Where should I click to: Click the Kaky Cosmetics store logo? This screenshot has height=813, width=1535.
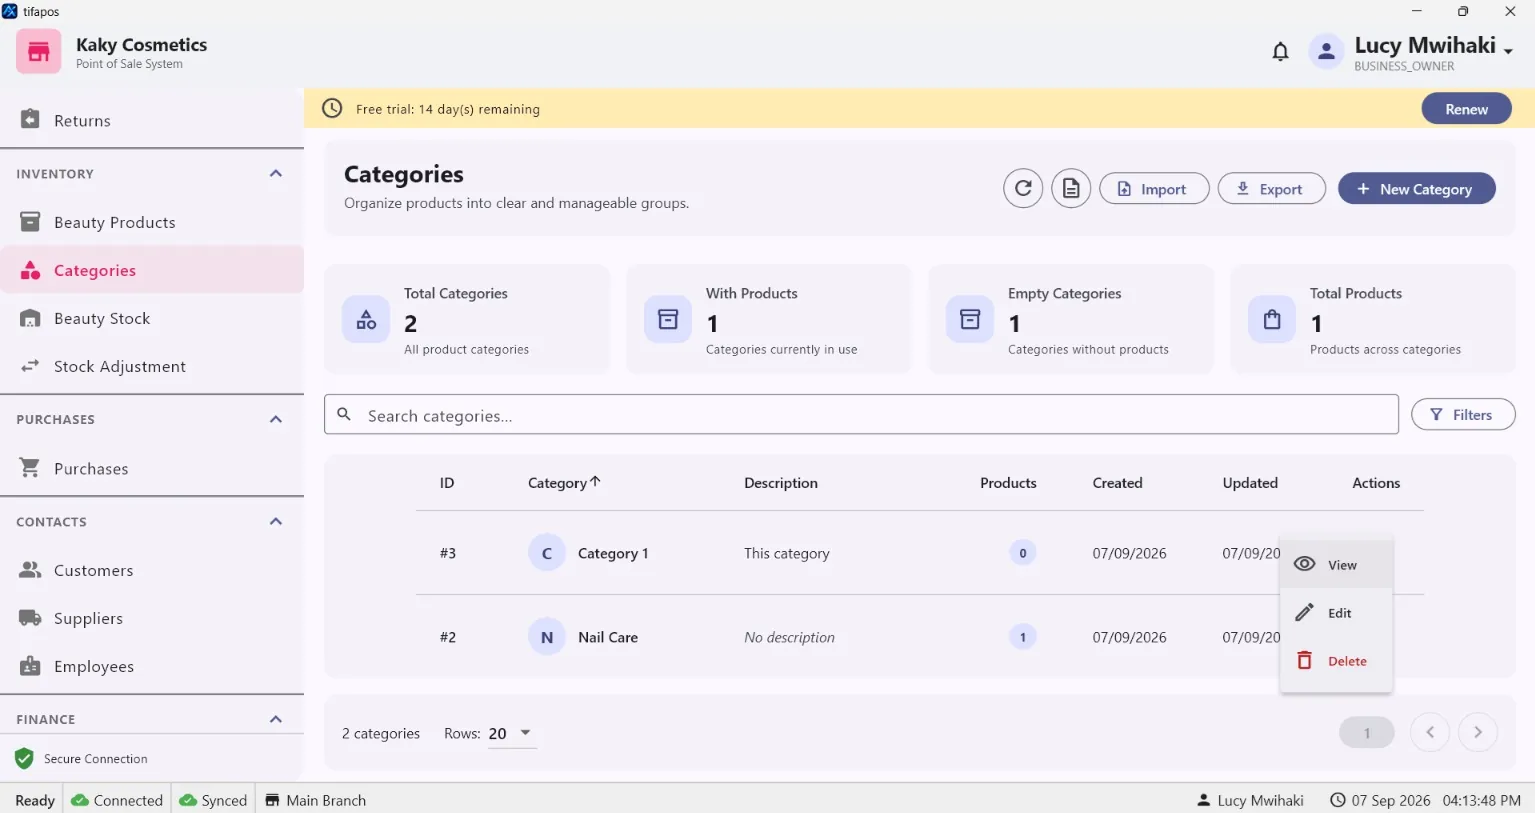click(x=39, y=51)
